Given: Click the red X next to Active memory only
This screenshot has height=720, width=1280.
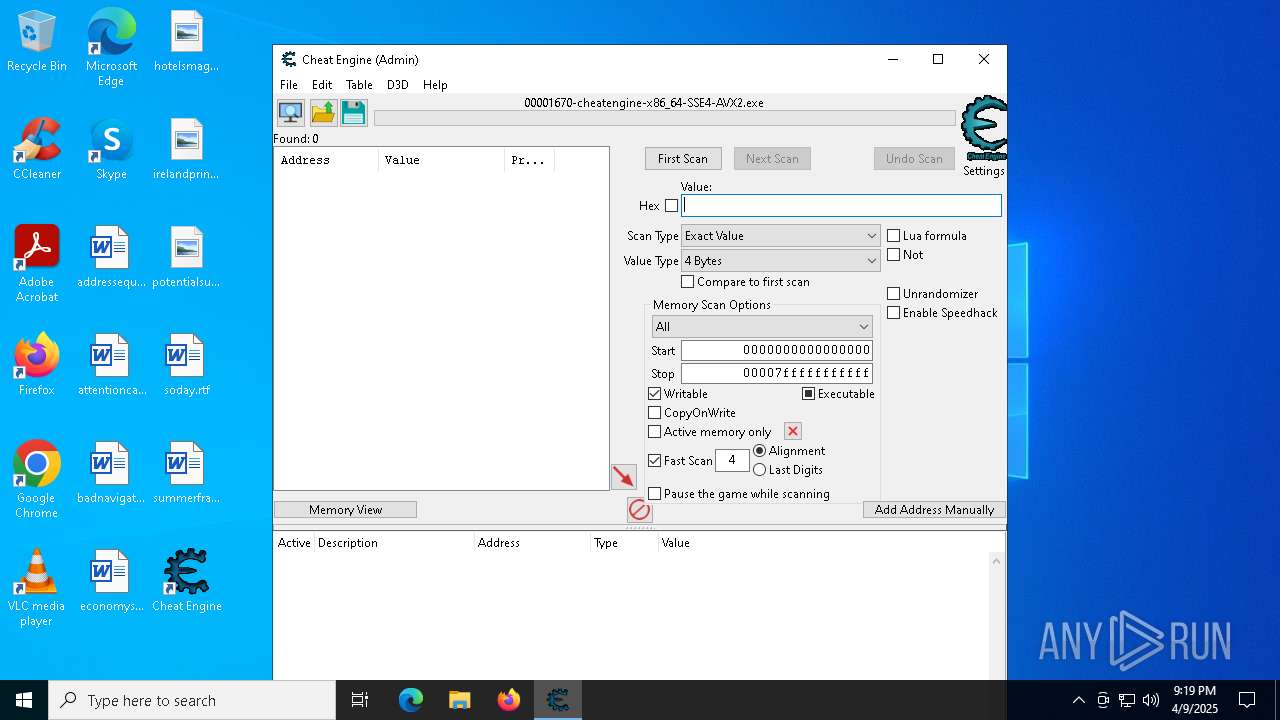Looking at the screenshot, I should click(793, 431).
